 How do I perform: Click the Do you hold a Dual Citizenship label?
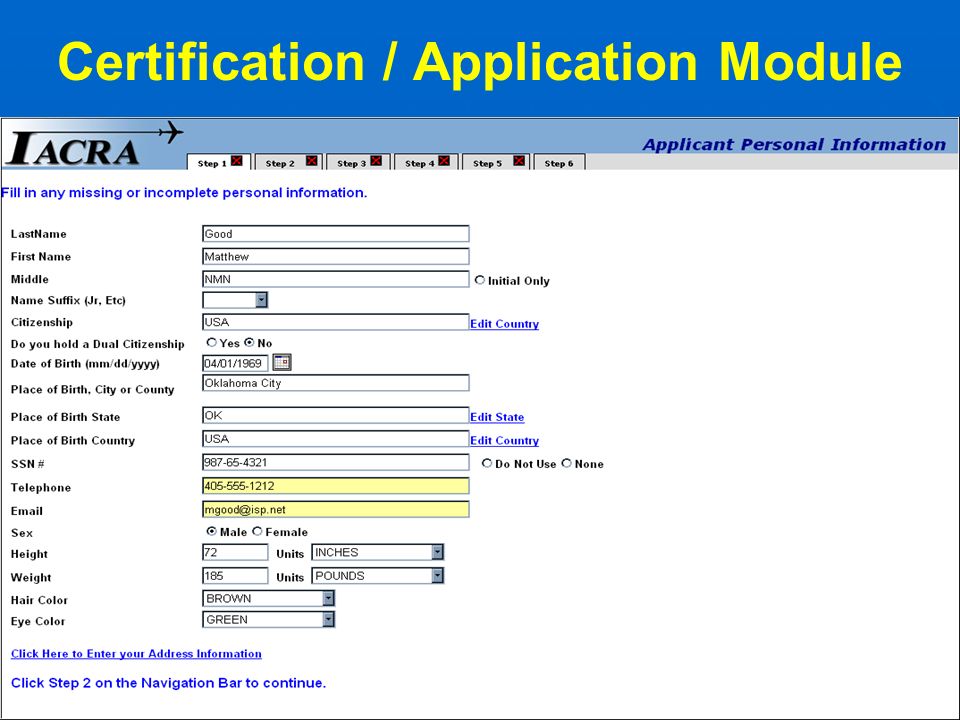(97, 344)
